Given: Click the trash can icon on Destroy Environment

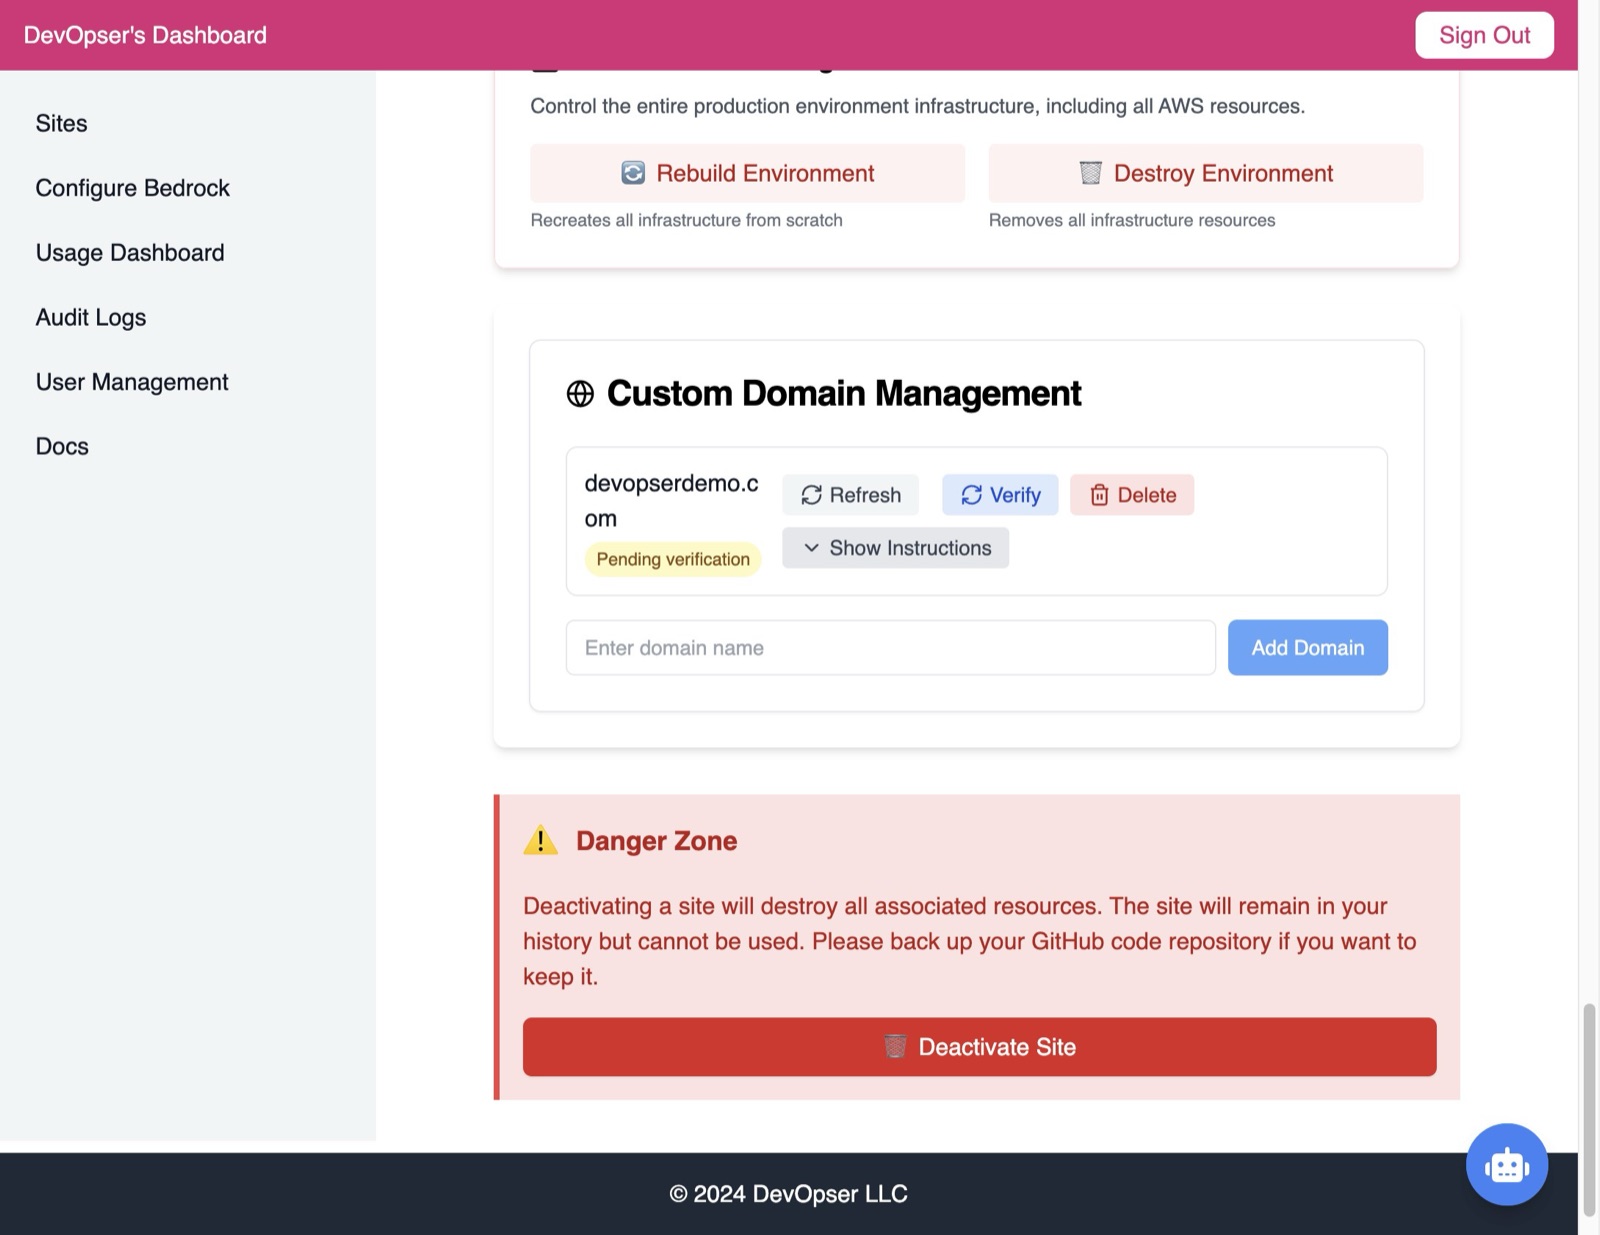Looking at the screenshot, I should [x=1090, y=173].
